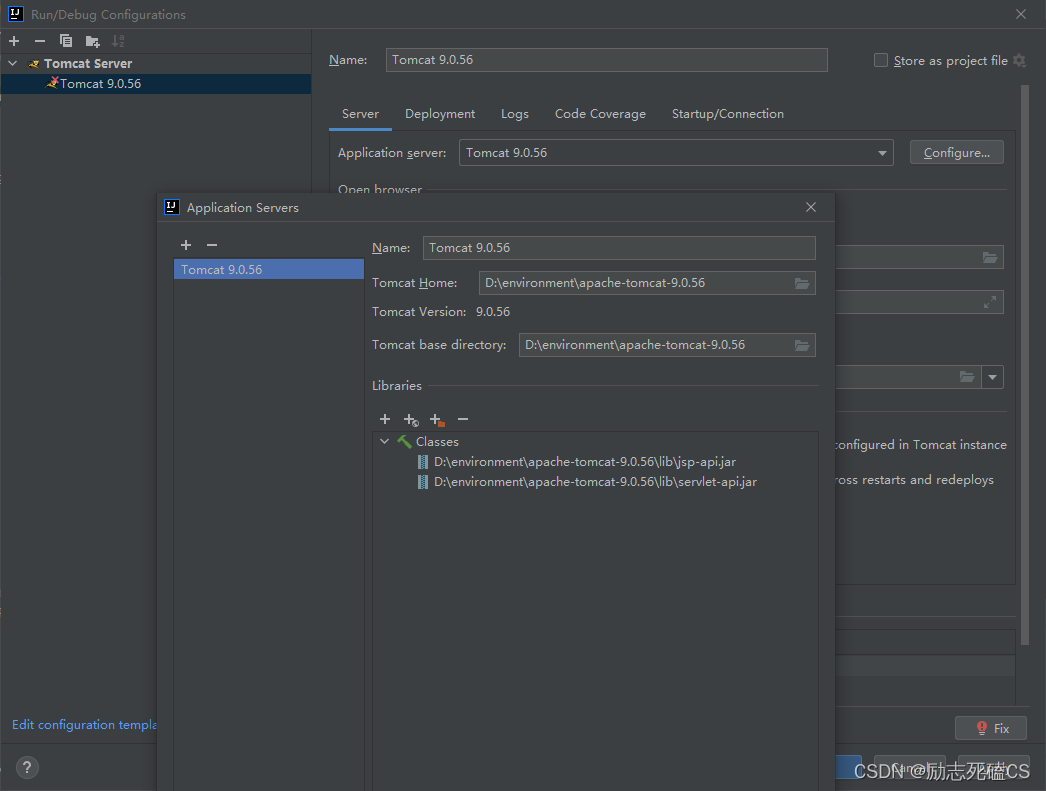Select Tomcat 9.0.56 in Application Servers list
This screenshot has width=1046, height=791.
[268, 269]
